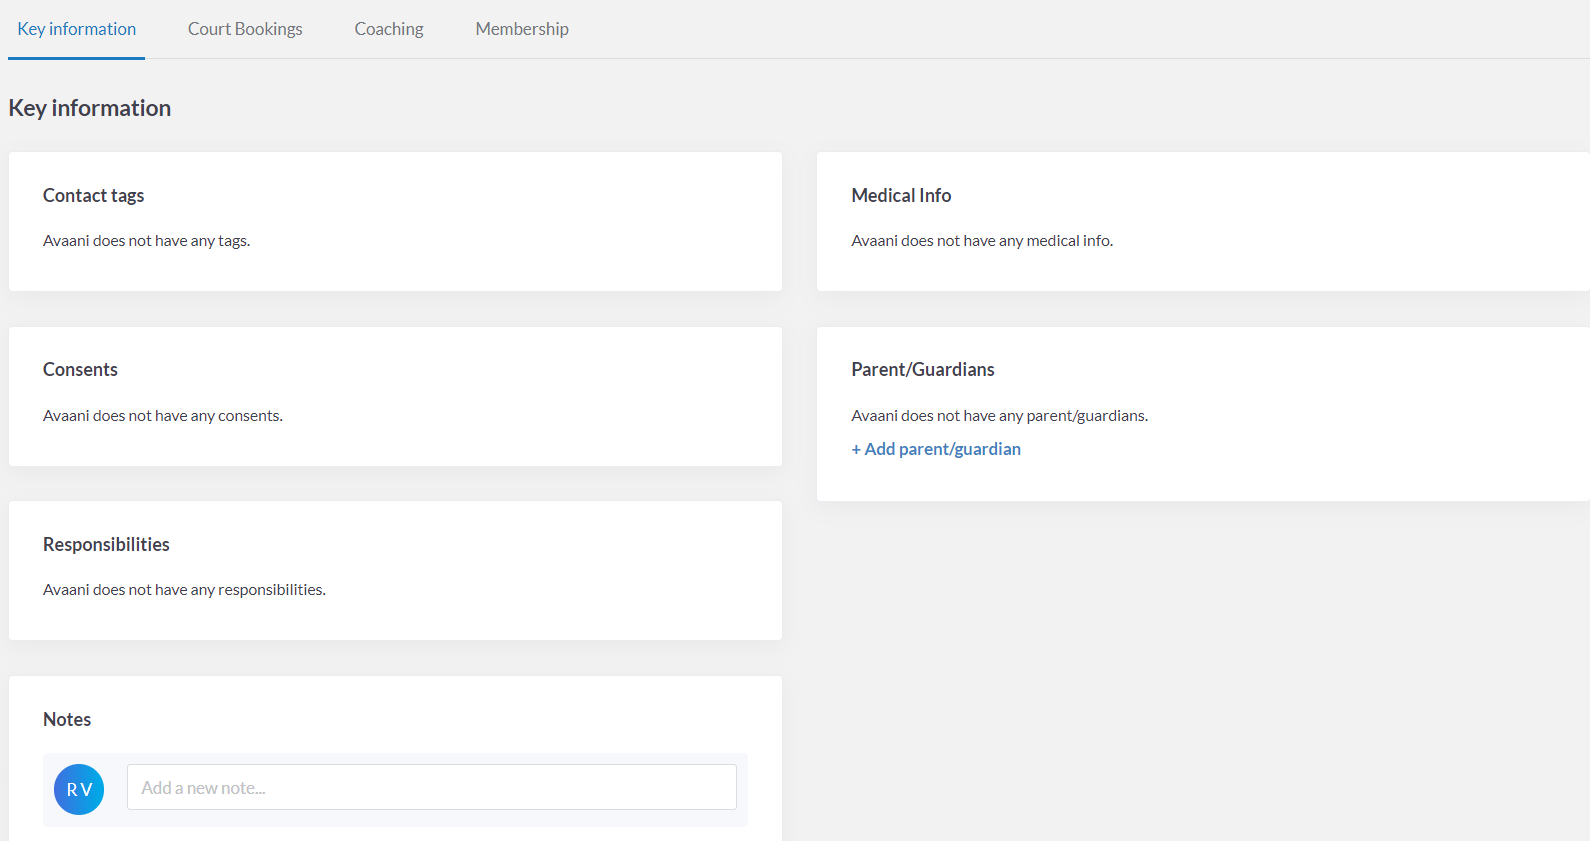The height and width of the screenshot is (841, 1590).
Task: Click the Key information page heading
Action: tap(90, 108)
